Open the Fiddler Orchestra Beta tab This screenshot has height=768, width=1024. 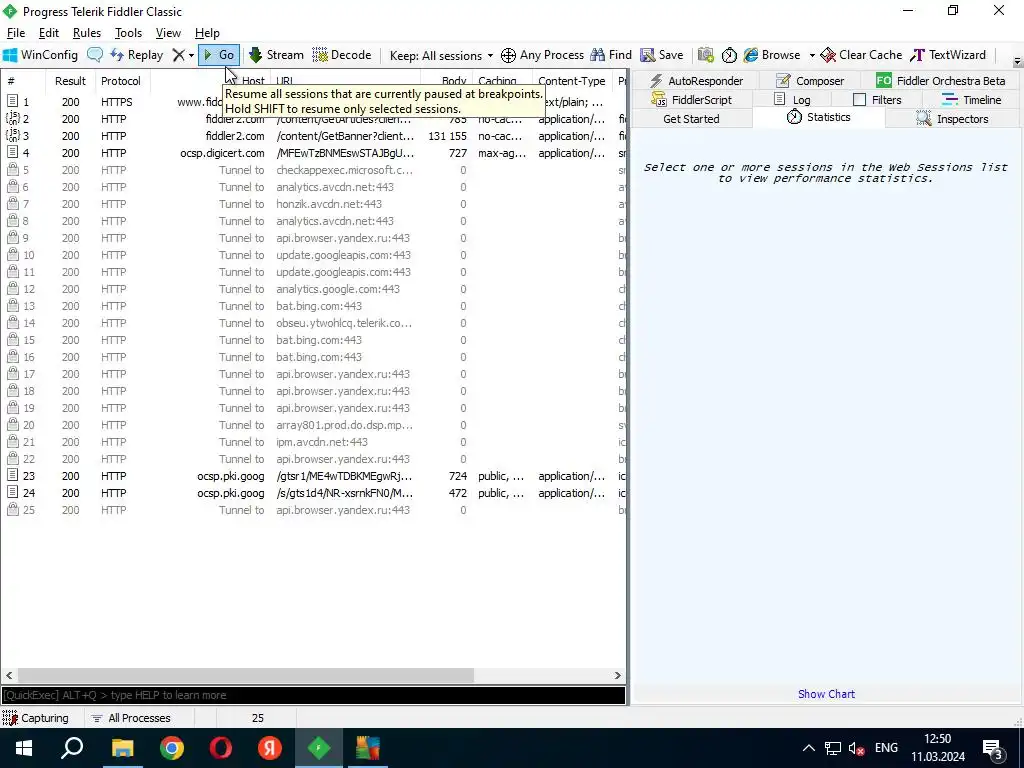(940, 81)
